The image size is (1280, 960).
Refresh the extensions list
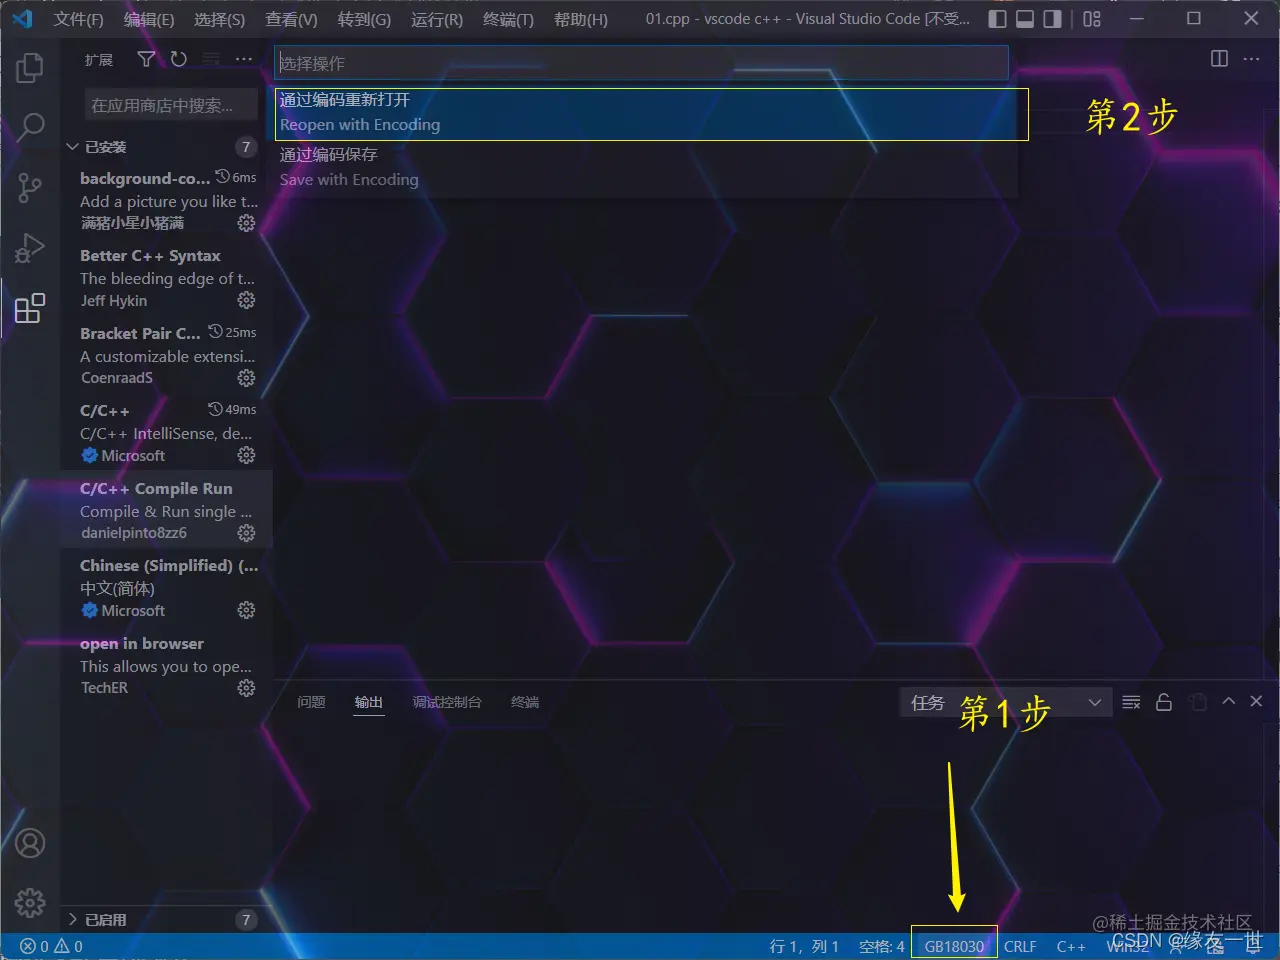coord(179,60)
